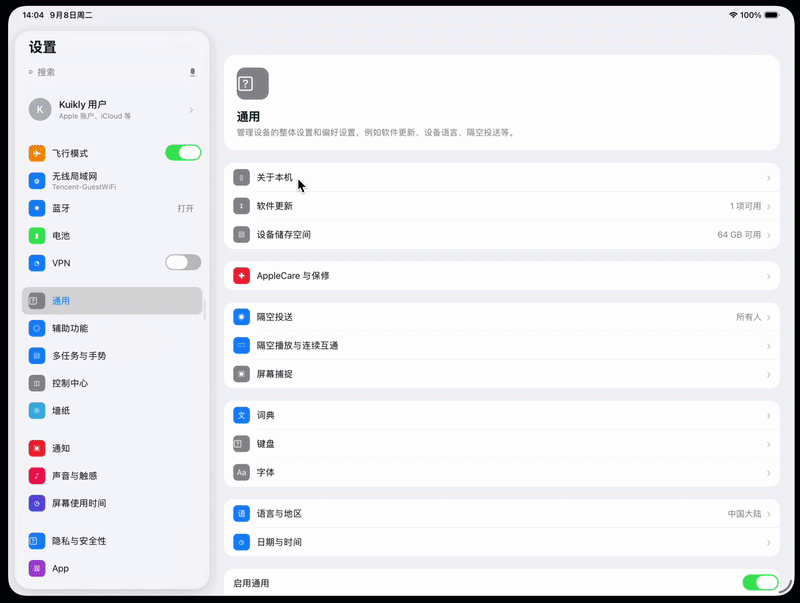Click the green 电池 battery icon
Image resolution: width=800 pixels, height=603 pixels.
pyautogui.click(x=37, y=236)
